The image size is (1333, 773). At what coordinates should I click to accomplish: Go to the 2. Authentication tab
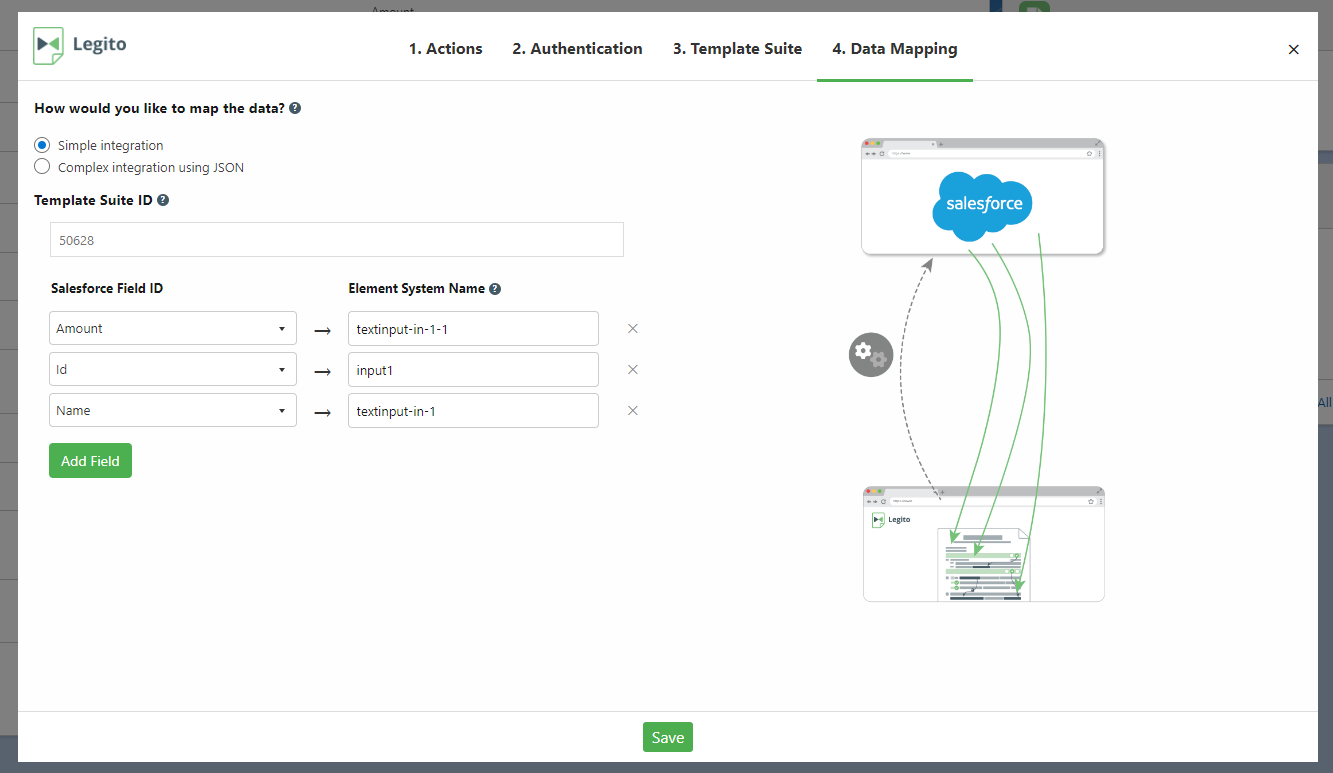[577, 48]
